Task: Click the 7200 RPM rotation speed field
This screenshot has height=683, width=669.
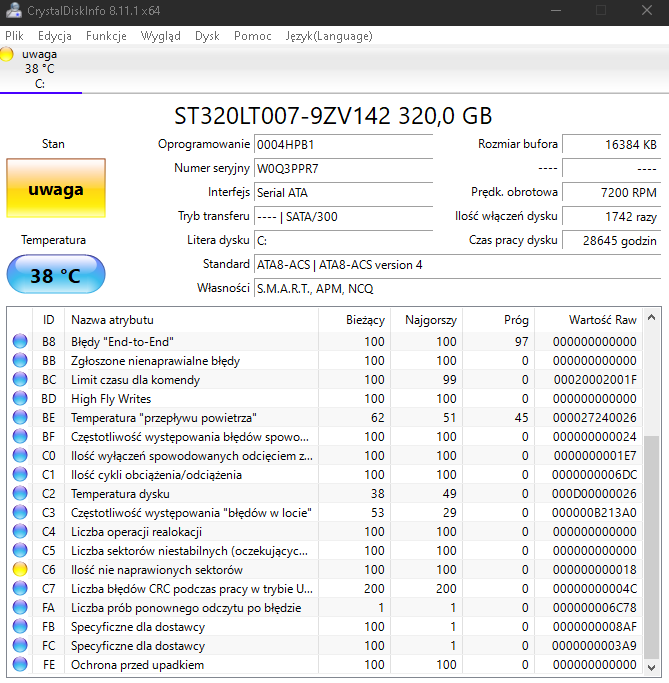Action: pyautogui.click(x=612, y=193)
